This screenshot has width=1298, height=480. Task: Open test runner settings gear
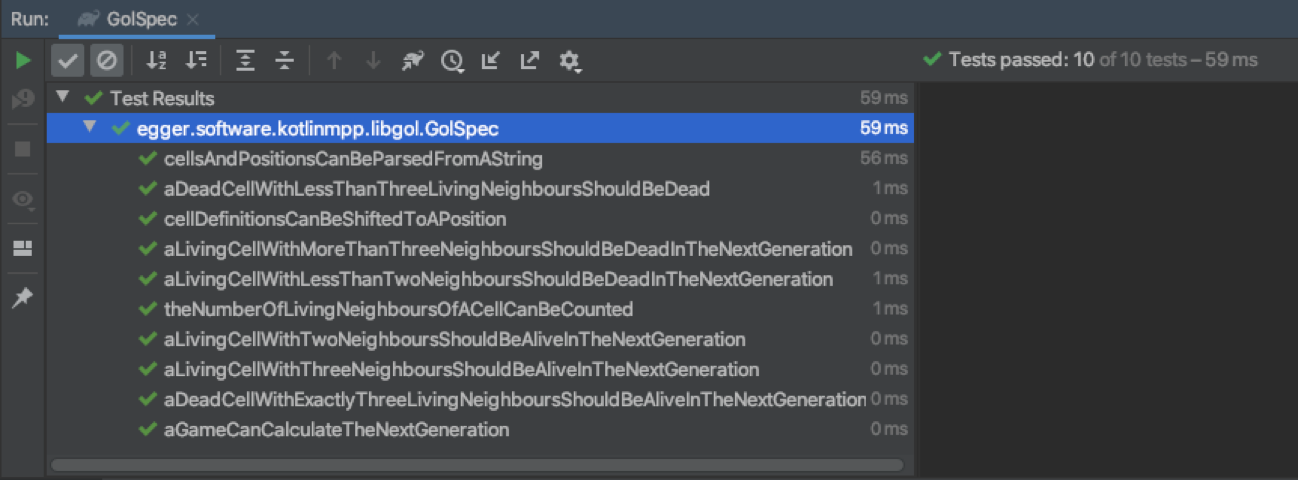pos(570,62)
